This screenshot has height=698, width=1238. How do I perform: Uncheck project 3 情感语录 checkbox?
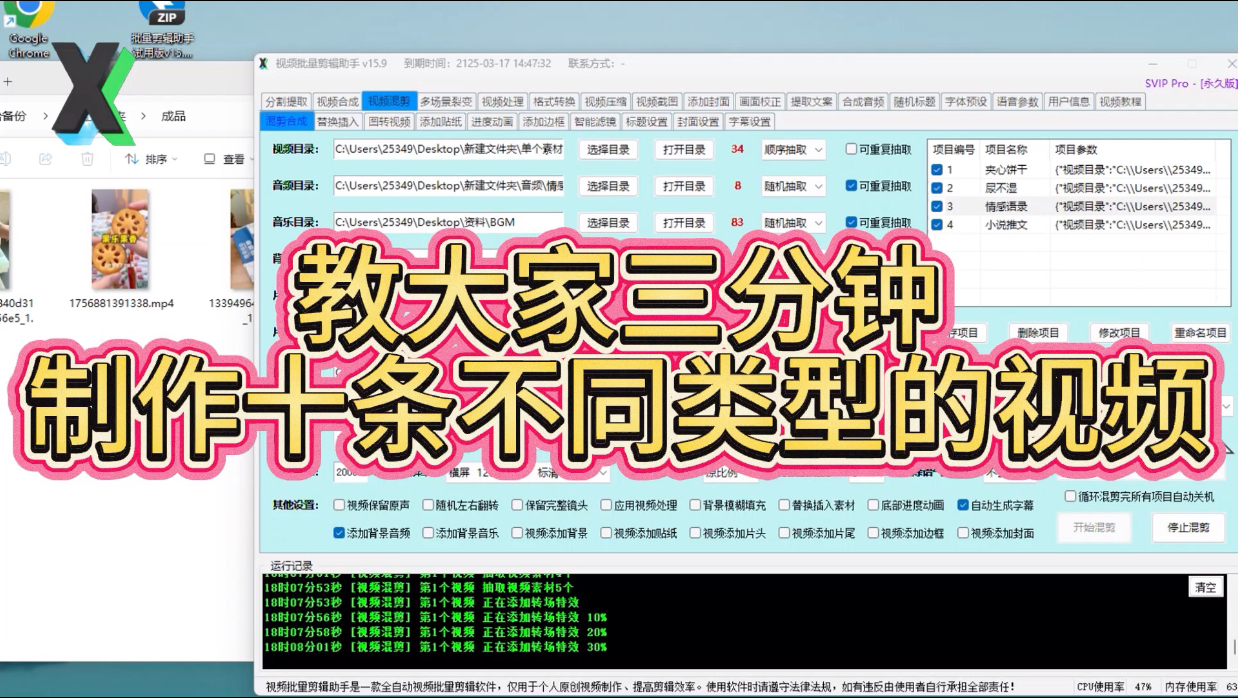(937, 206)
